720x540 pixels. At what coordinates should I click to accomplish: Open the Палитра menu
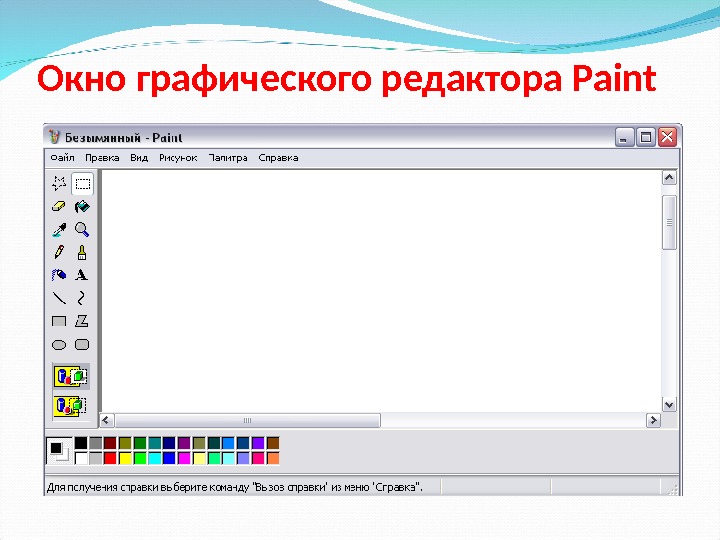(228, 158)
